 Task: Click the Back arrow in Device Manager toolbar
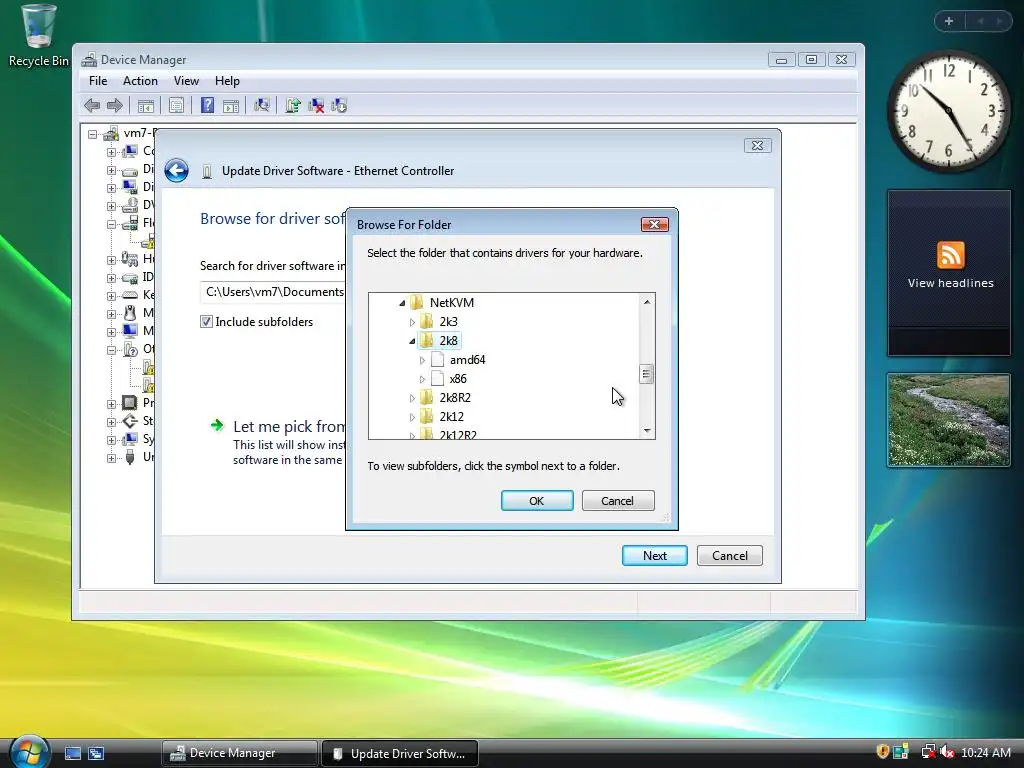(x=92, y=105)
